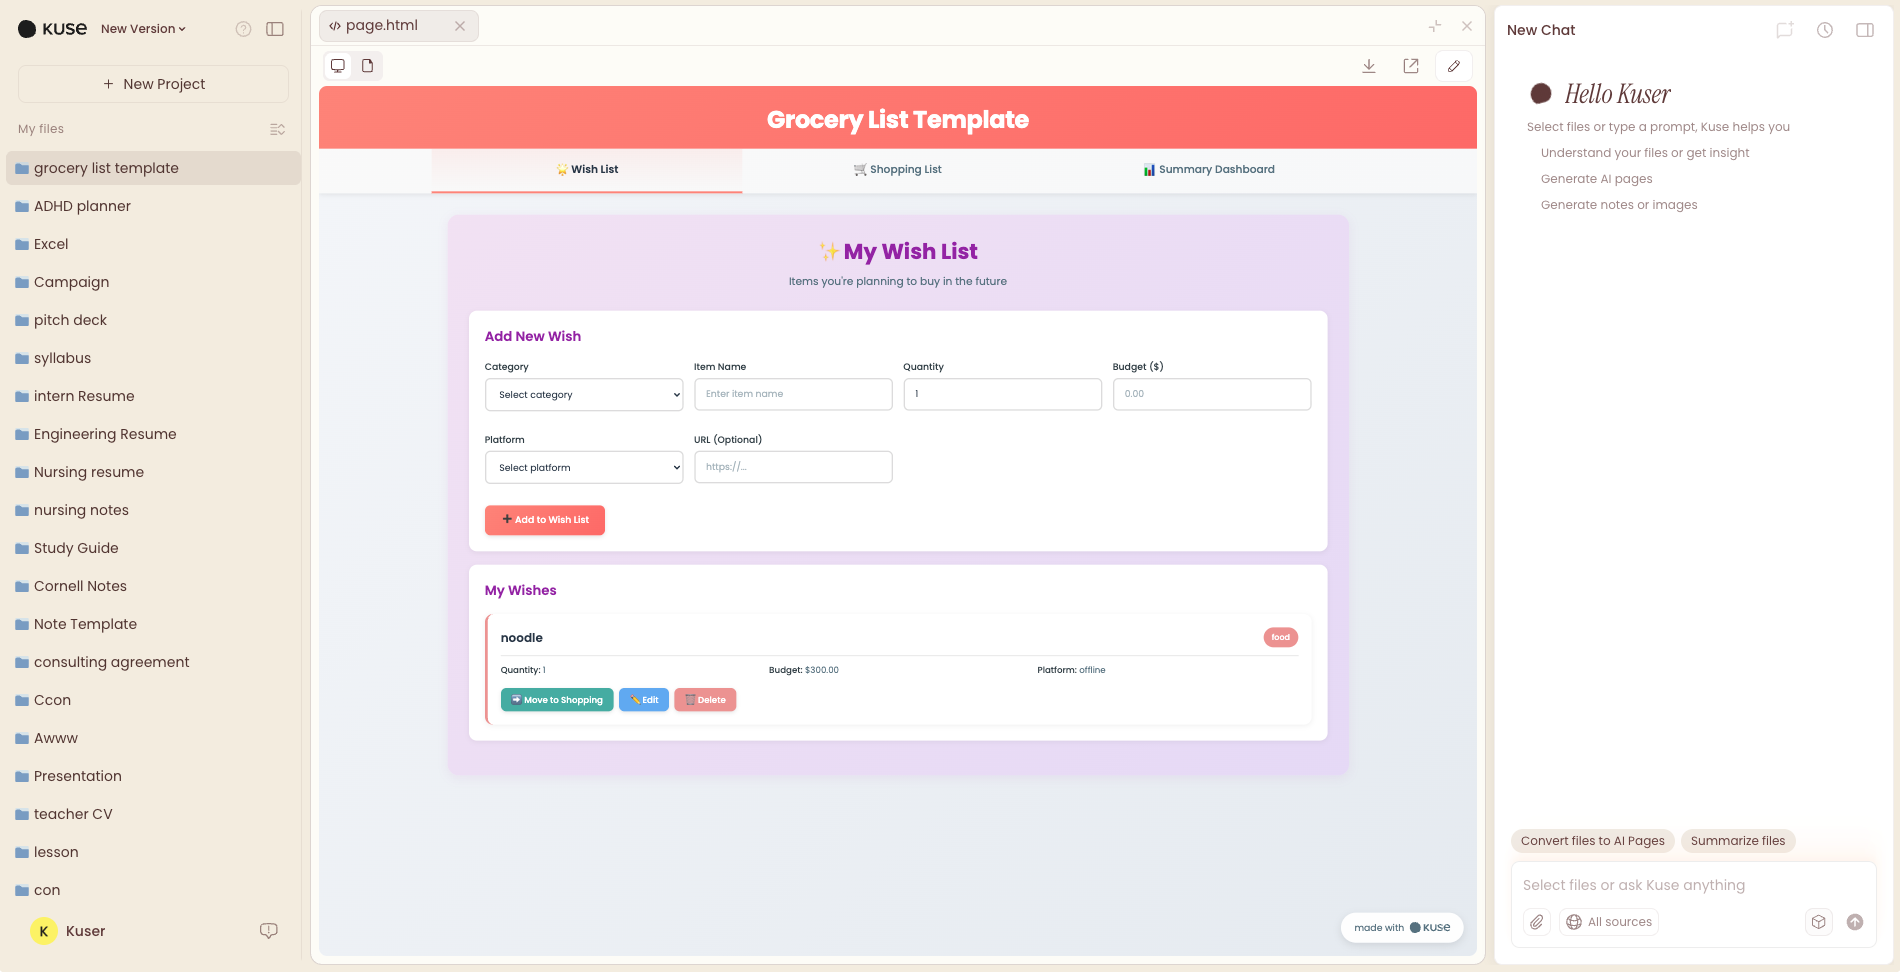This screenshot has width=1900, height=972.
Task: Click the model cube icon in the chat input
Action: (1818, 922)
